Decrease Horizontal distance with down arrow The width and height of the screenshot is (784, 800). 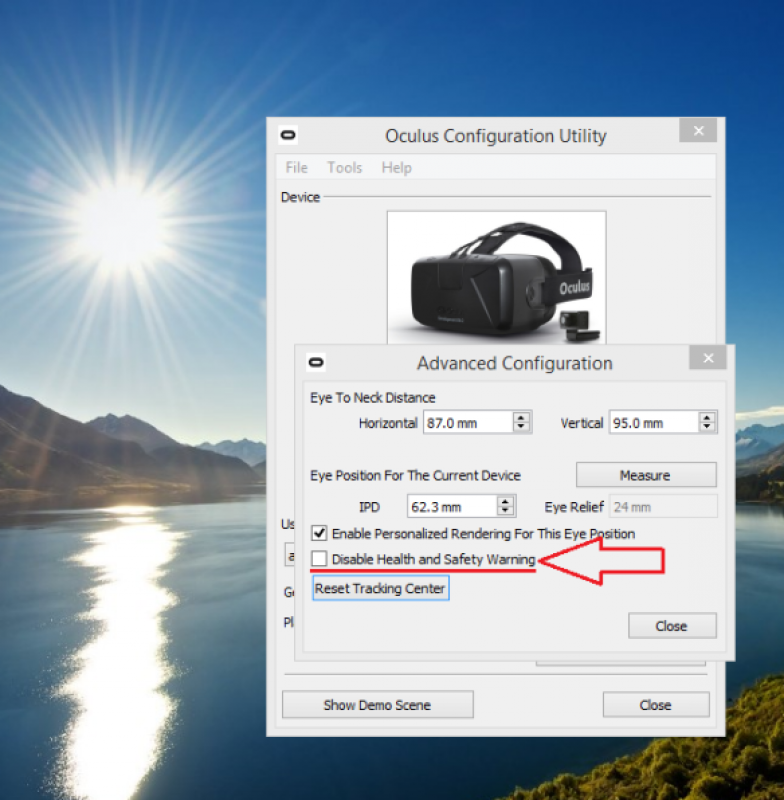[521, 428]
